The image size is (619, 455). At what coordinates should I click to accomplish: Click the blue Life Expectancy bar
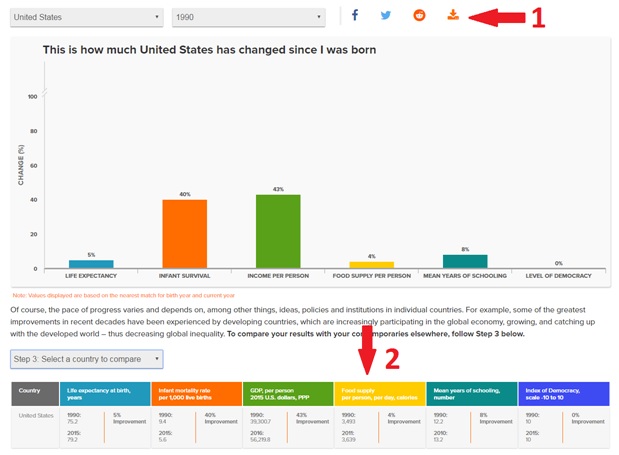(91, 264)
